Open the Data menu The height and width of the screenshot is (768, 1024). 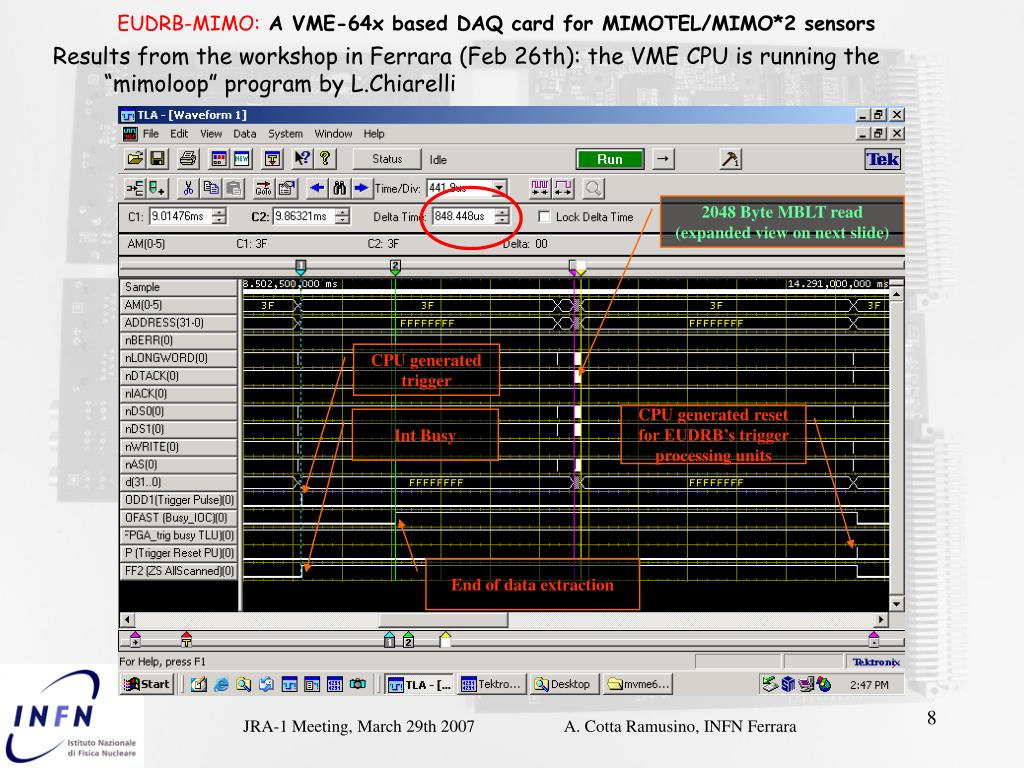point(245,133)
